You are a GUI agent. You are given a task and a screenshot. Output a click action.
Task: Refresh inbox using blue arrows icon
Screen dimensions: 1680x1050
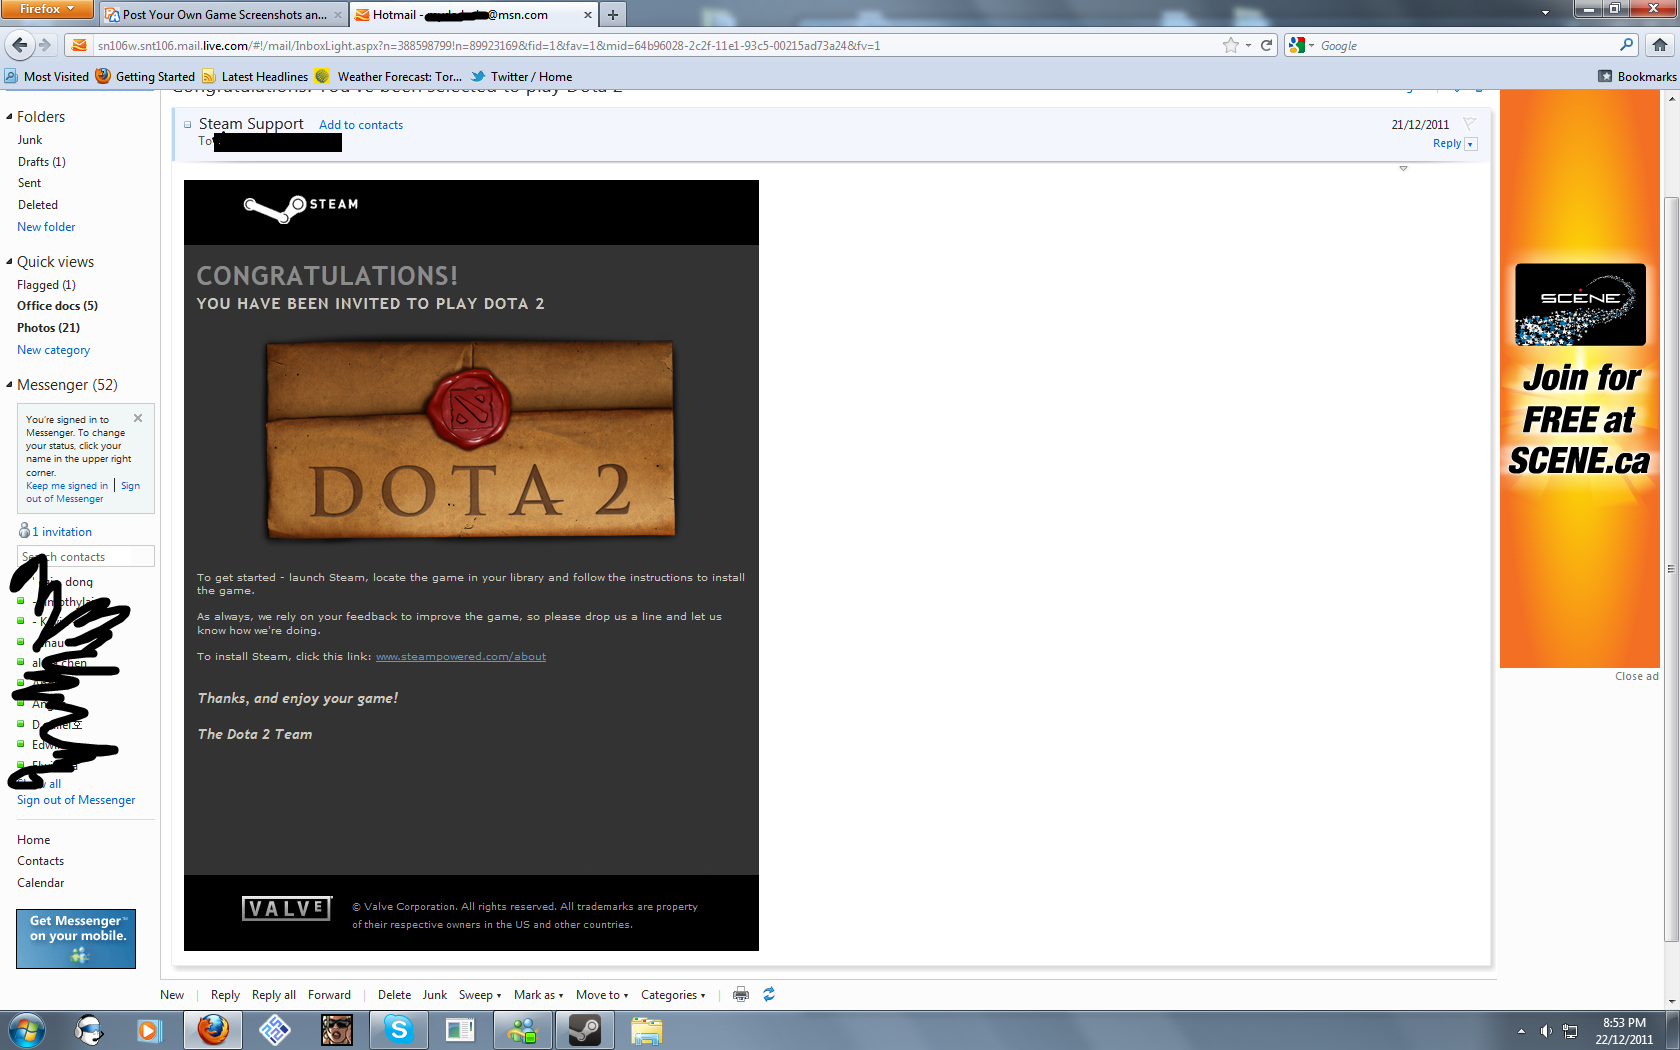[x=769, y=994]
